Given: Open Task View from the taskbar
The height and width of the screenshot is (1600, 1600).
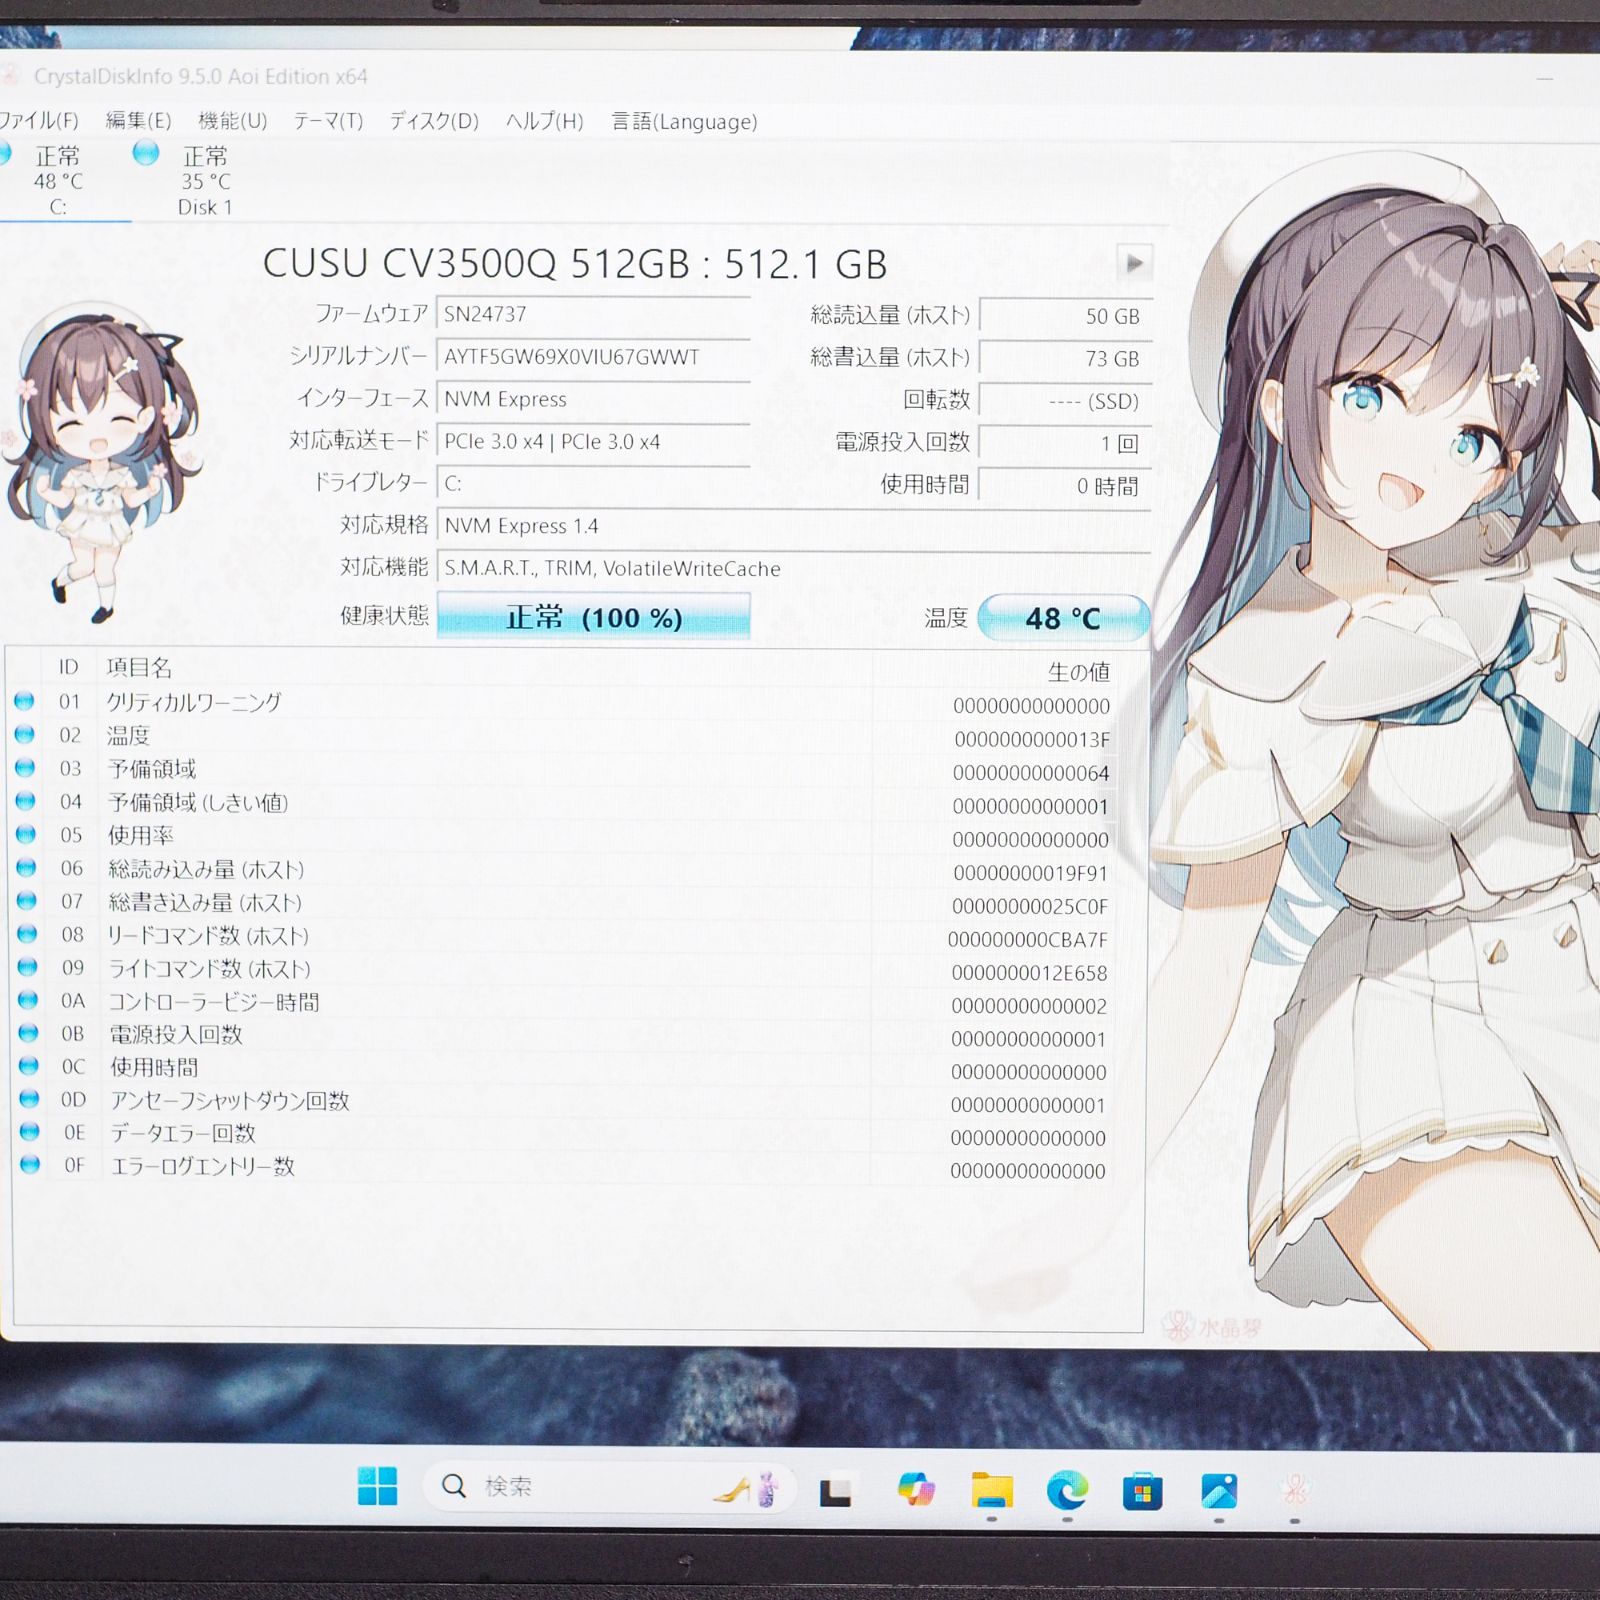Looking at the screenshot, I should click(836, 1492).
